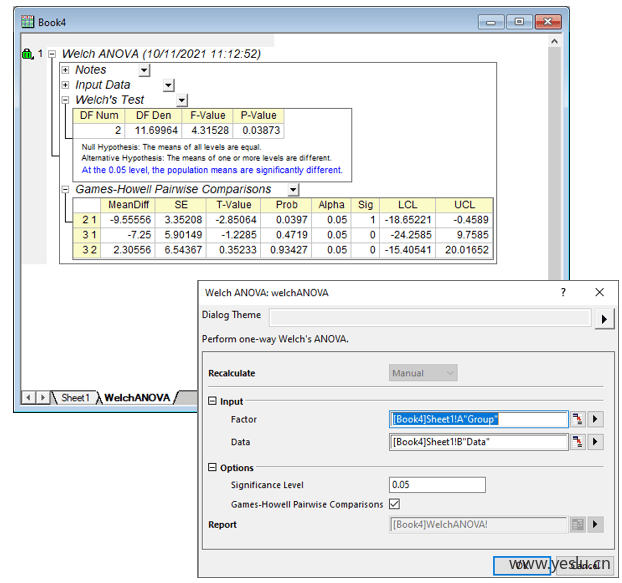Collapse the Welch's Test section
Viewport: 622px width, 583px height.
click(65, 100)
